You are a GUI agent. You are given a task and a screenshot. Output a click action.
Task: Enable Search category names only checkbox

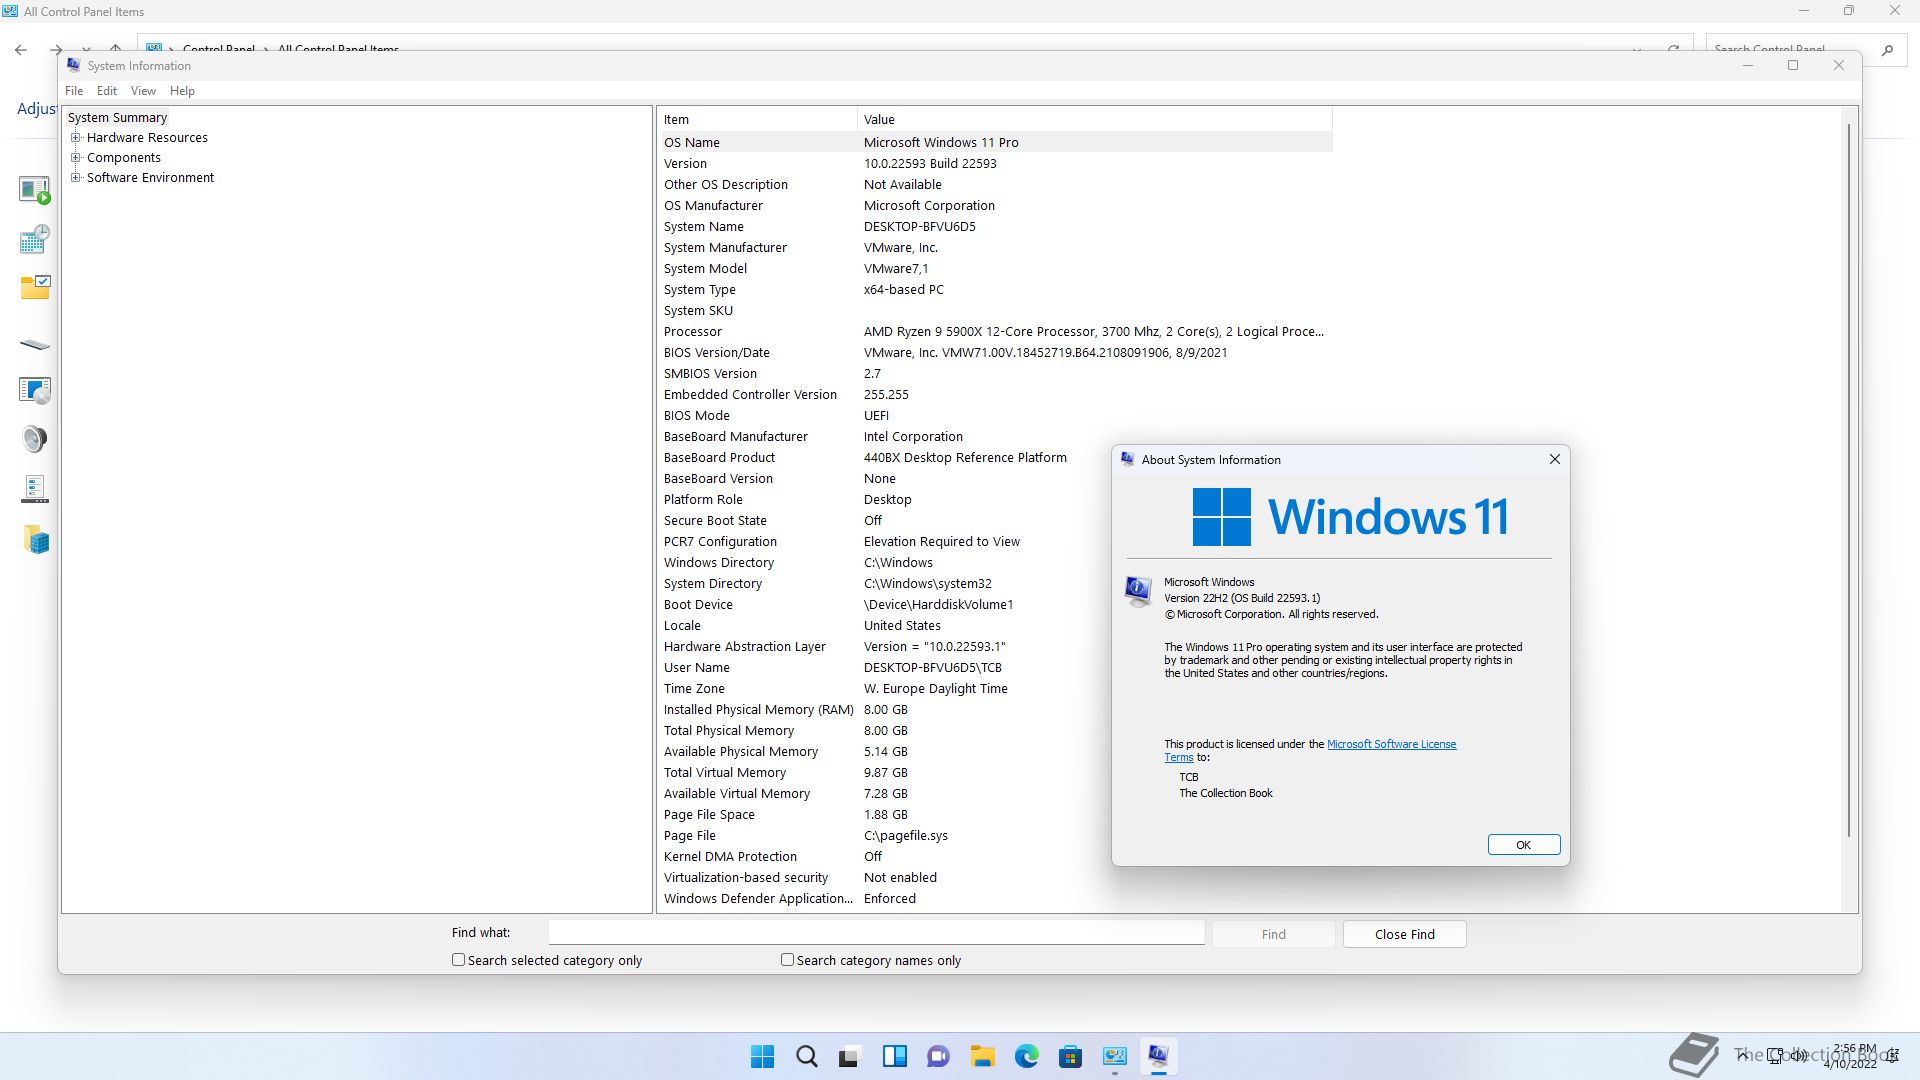point(787,959)
